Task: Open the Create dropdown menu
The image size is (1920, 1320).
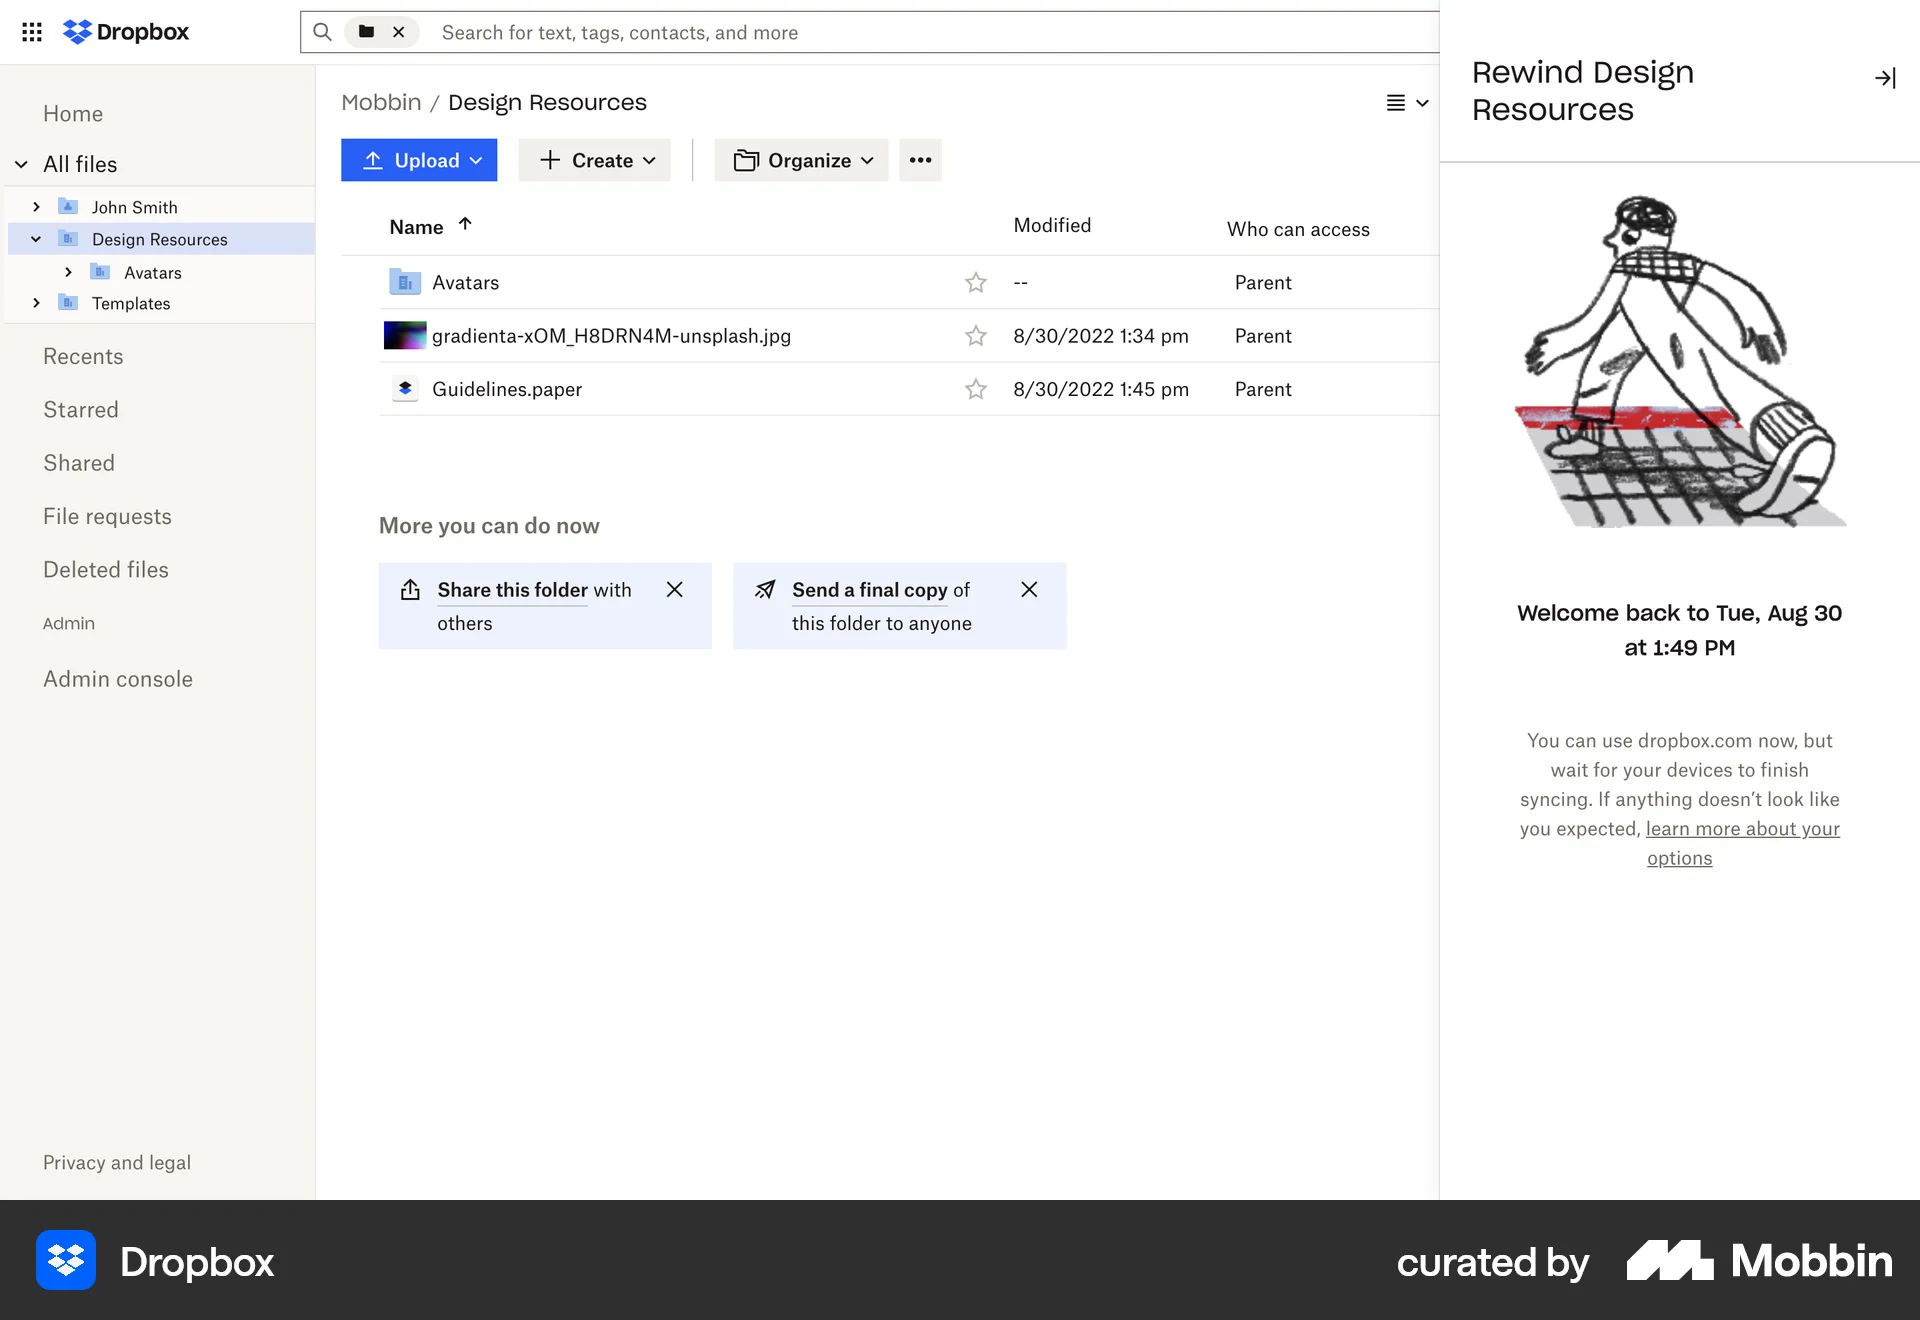Action: click(594, 160)
